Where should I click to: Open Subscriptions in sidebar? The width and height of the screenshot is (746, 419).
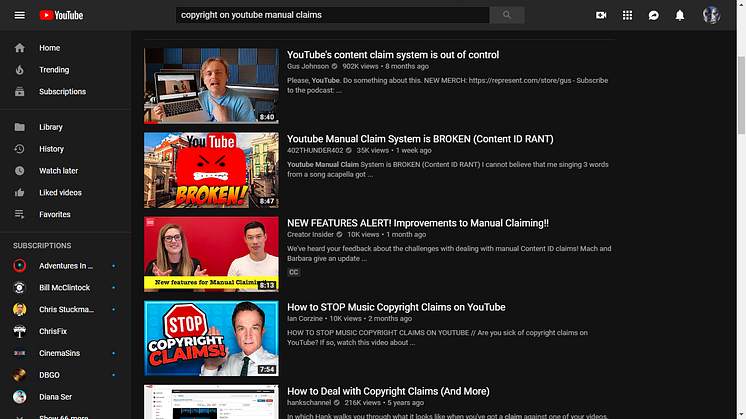(x=62, y=92)
